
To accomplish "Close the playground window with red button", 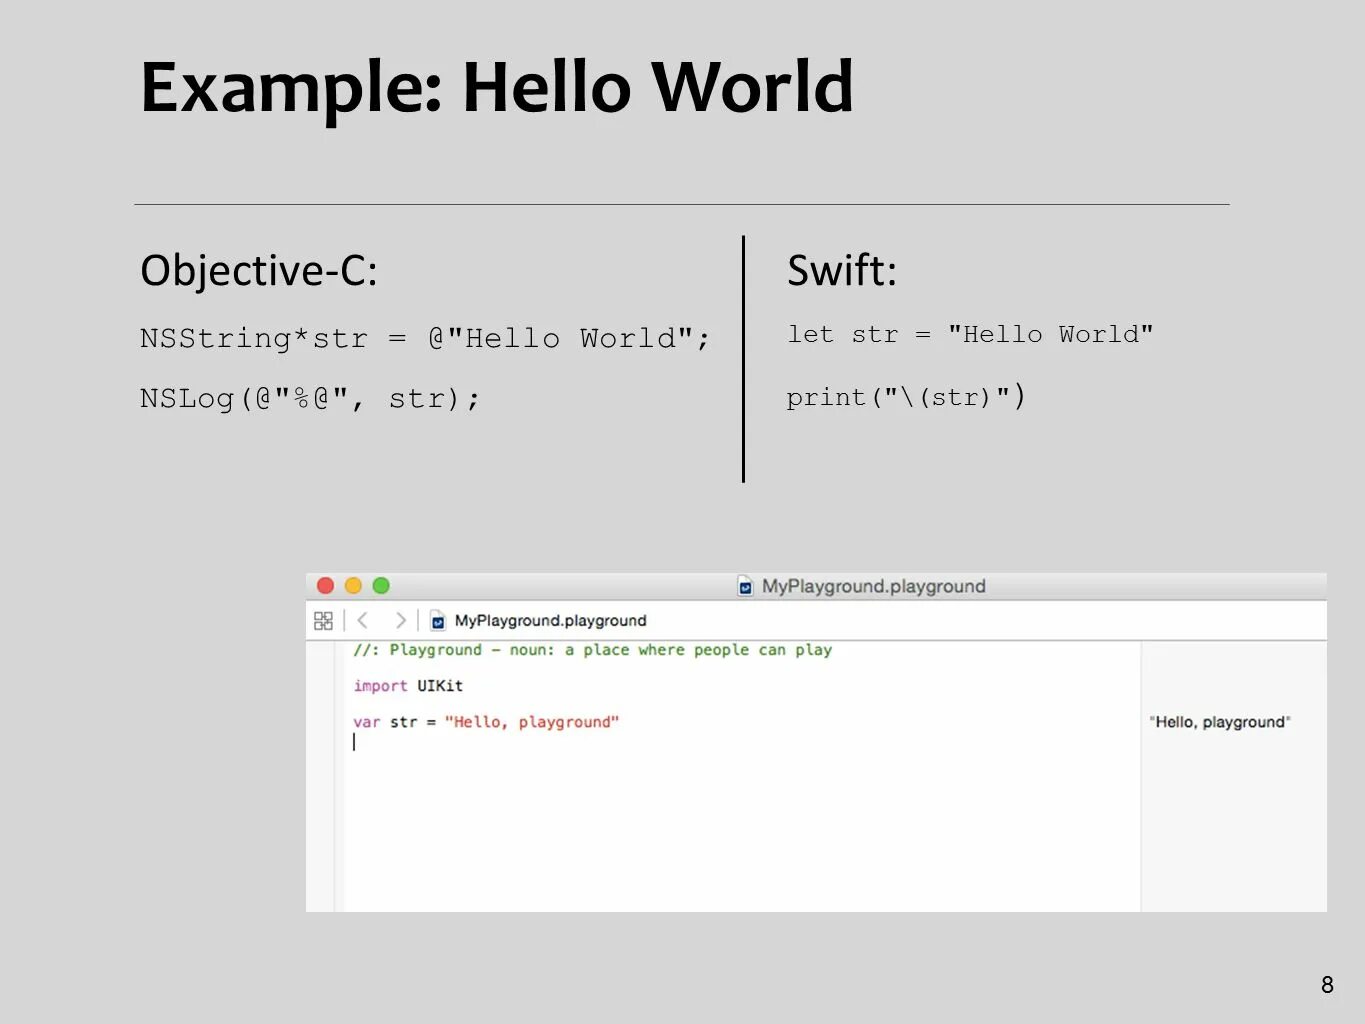I will (x=325, y=586).
